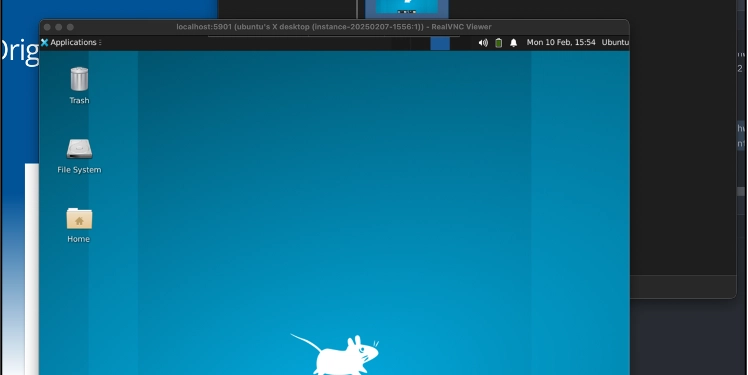The width and height of the screenshot is (748, 375).
Task: Open the Applications menu
Action: tap(69, 42)
